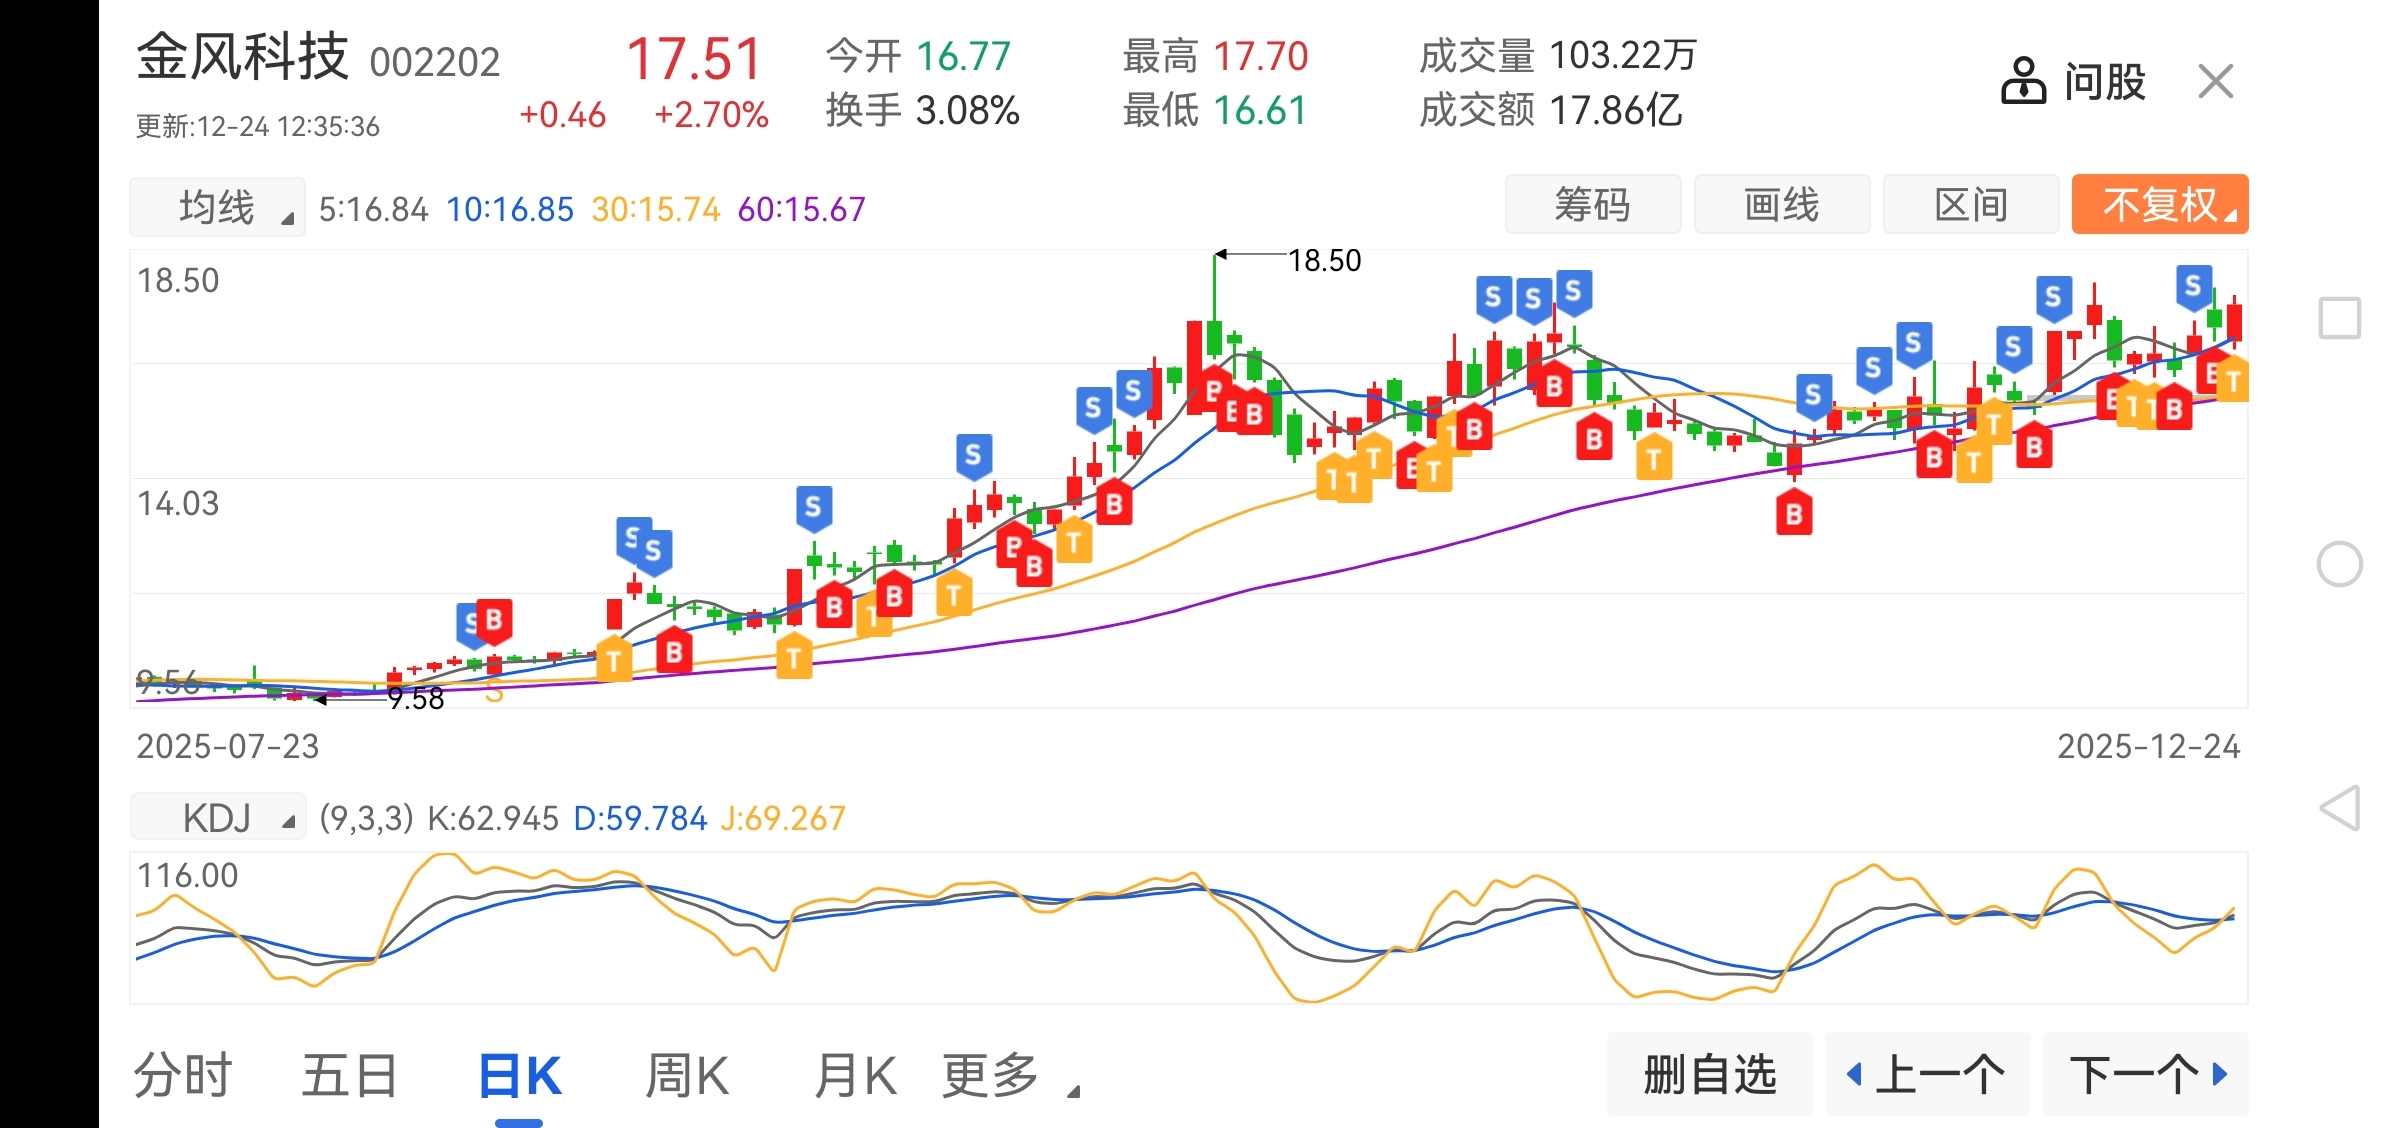2400x1128 pixels.
Task: Toggle 区间 range statistics
Action: pos(1970,205)
